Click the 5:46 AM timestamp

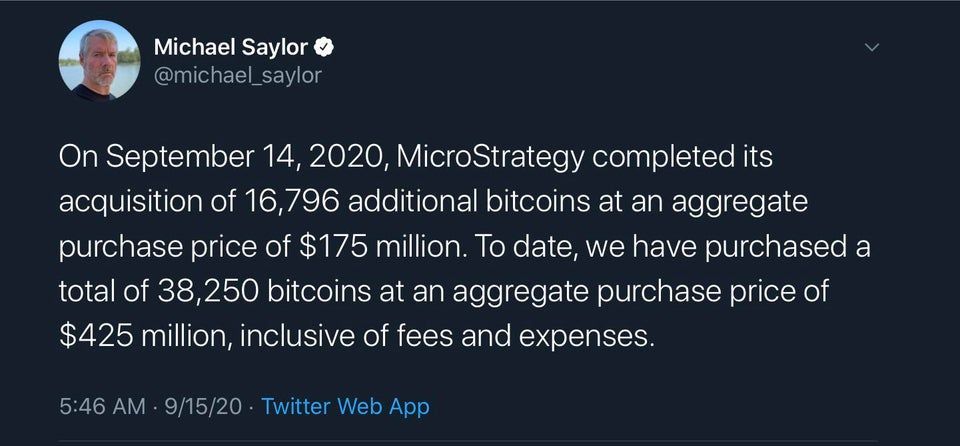click(103, 406)
